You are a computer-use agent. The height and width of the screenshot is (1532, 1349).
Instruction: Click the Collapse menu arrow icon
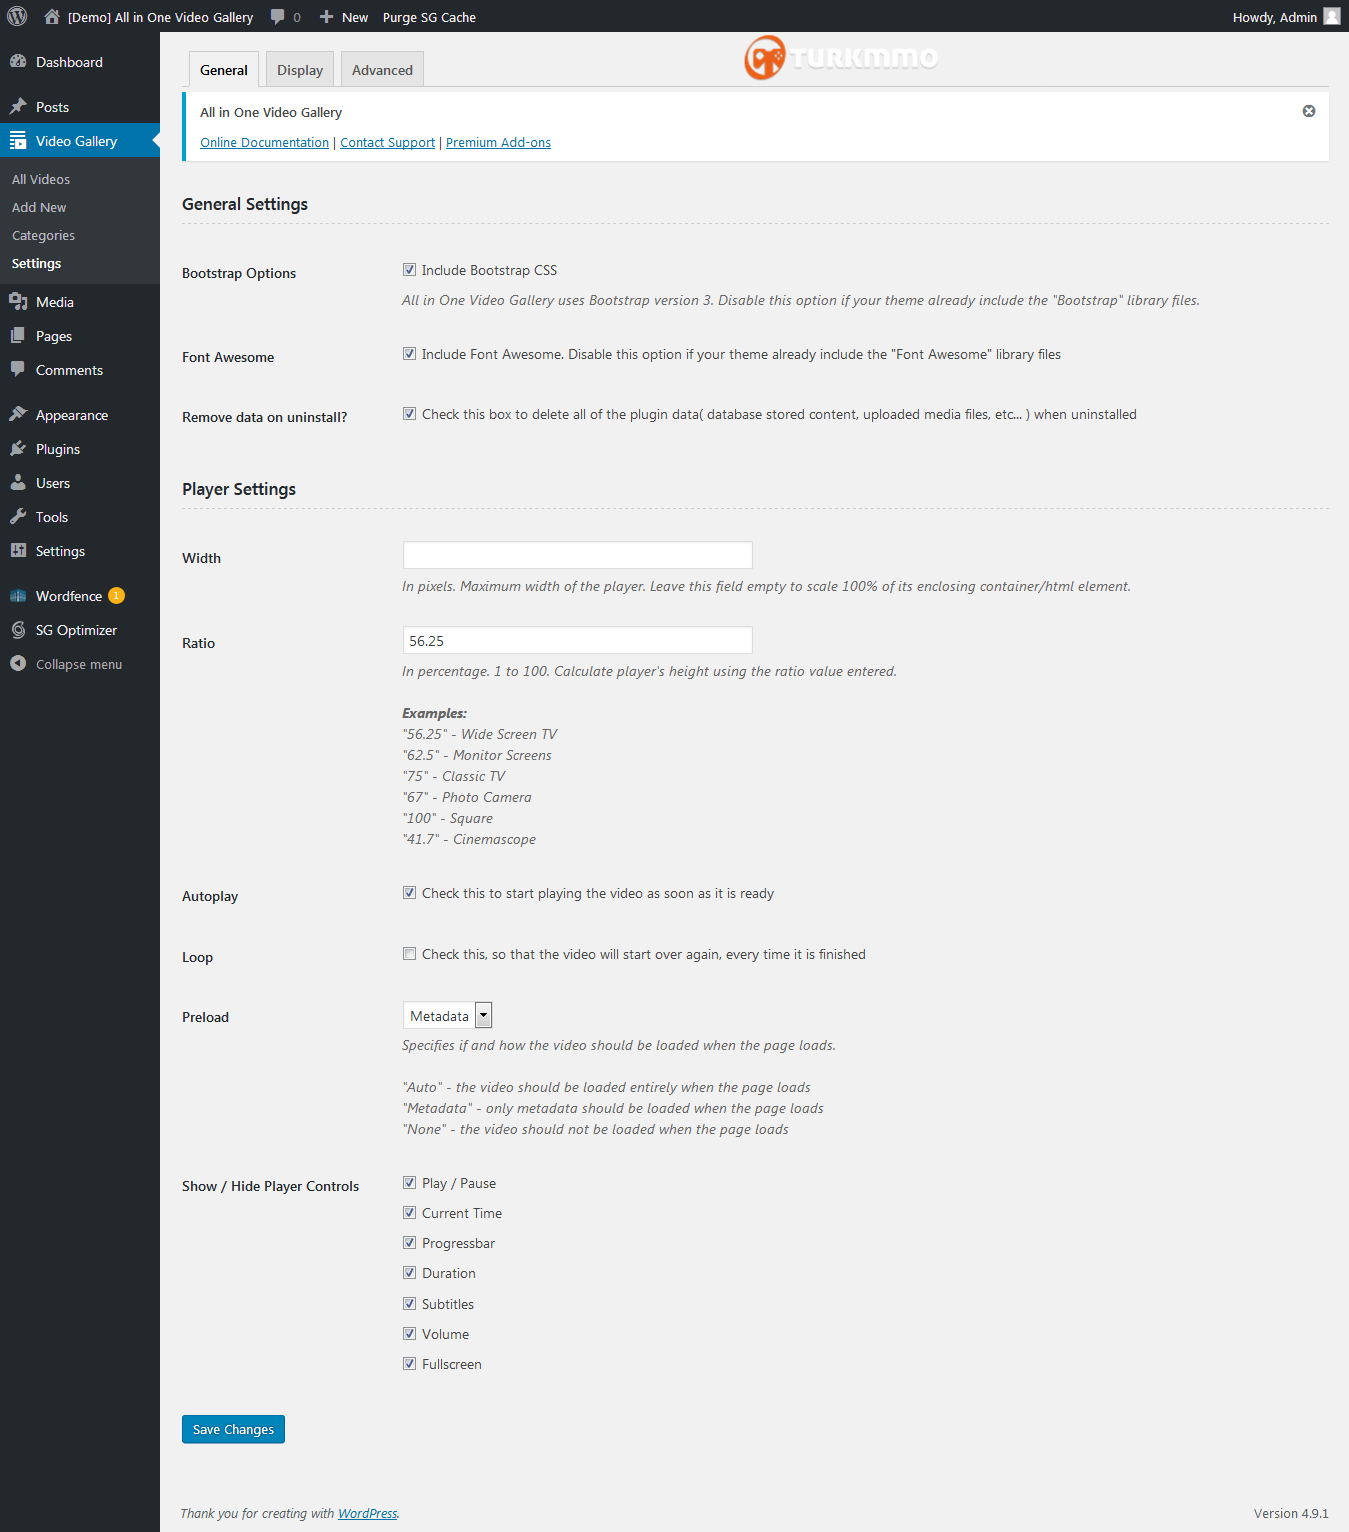[x=18, y=663]
